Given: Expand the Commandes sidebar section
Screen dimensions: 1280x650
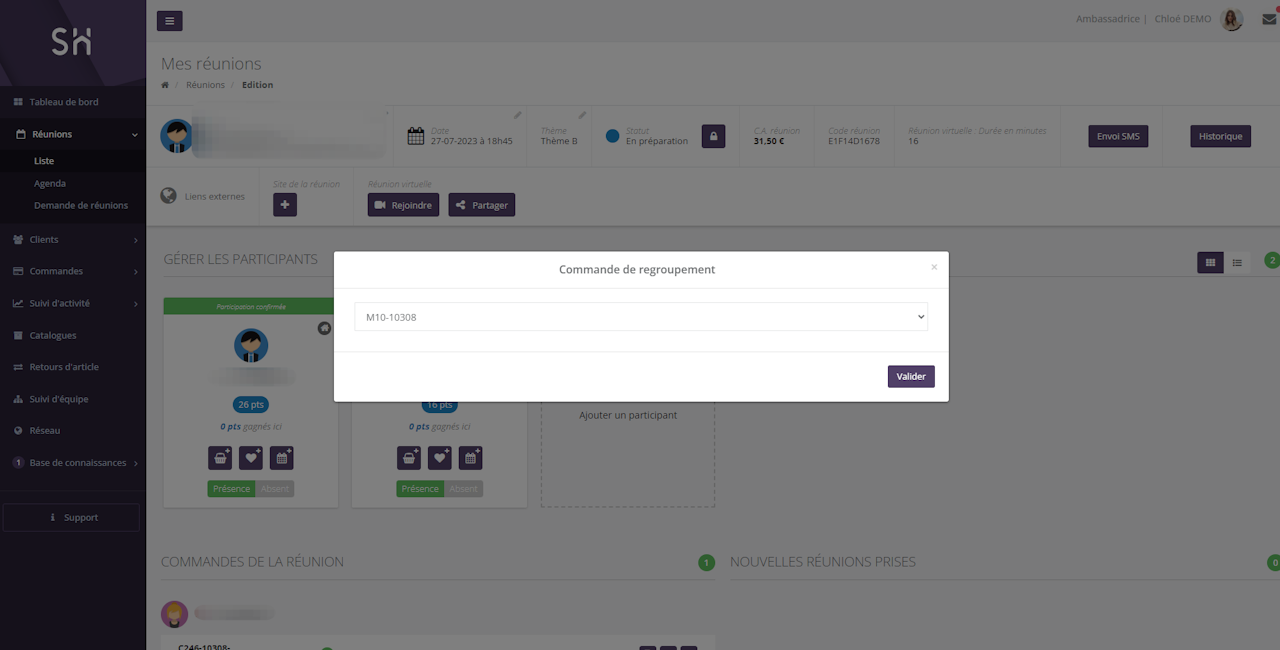Looking at the screenshot, I should [73, 271].
